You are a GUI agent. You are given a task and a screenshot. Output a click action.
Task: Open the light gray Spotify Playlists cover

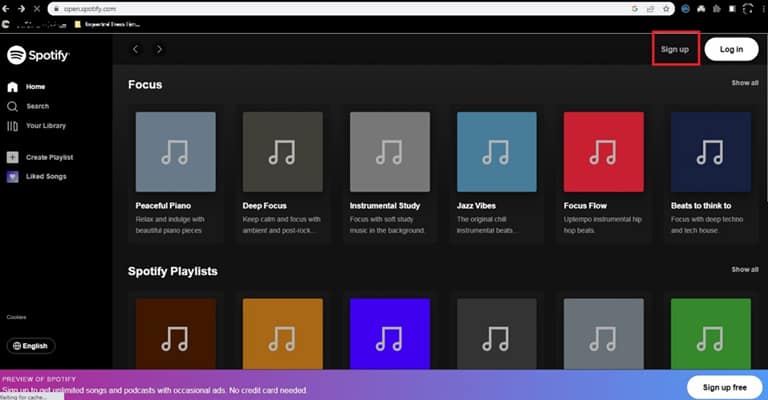pos(604,334)
